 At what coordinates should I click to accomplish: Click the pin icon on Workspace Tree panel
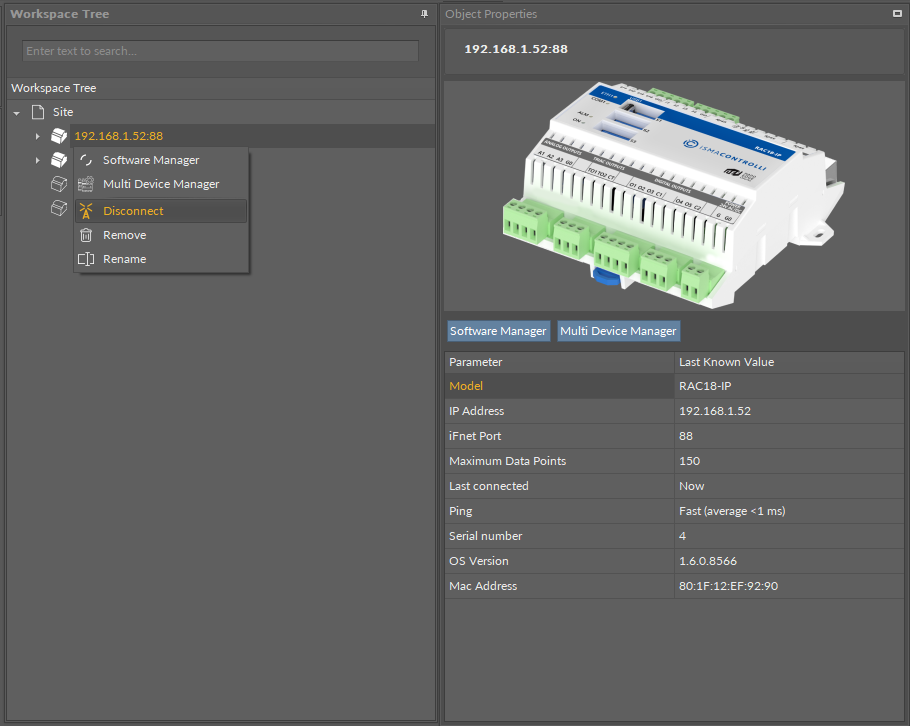[424, 14]
